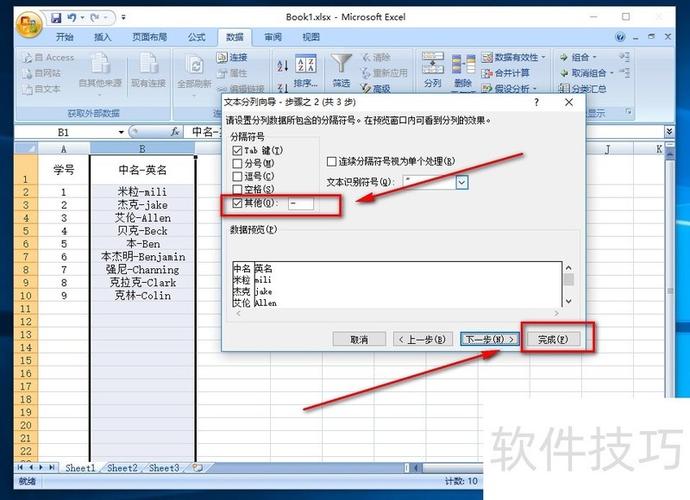Image resolution: width=690 pixels, height=500 pixels.
Task: Click the 取消 button
Action: (359, 339)
